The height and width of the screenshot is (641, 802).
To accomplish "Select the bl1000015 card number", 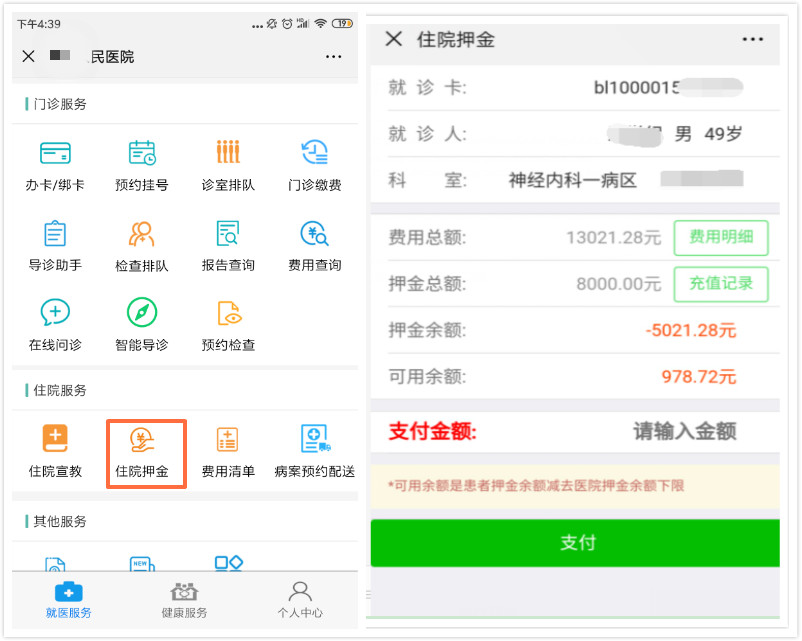I will 637,88.
